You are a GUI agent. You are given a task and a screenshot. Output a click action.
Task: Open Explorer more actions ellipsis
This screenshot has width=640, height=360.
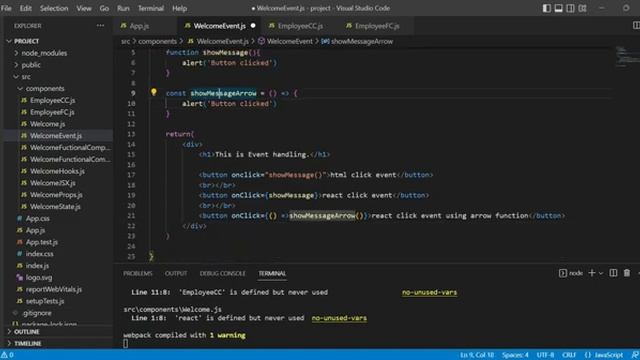[x=100, y=26]
